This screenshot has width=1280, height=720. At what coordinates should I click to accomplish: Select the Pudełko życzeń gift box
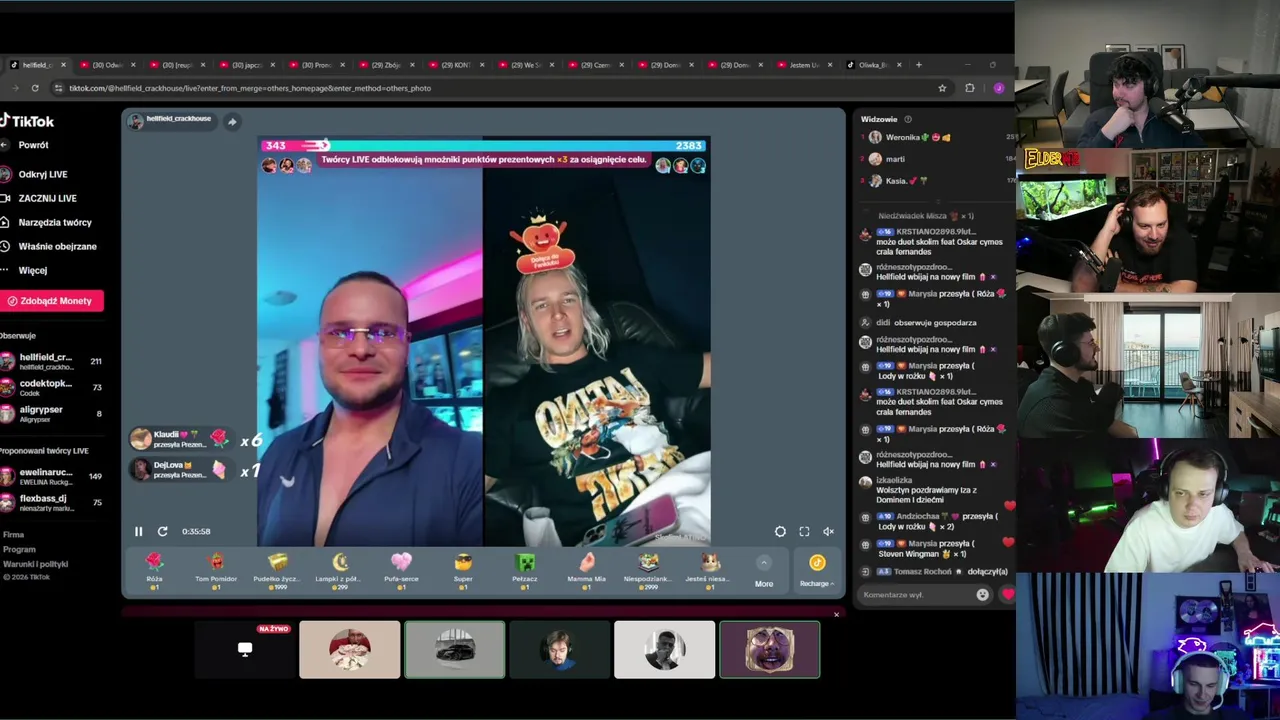point(277,570)
